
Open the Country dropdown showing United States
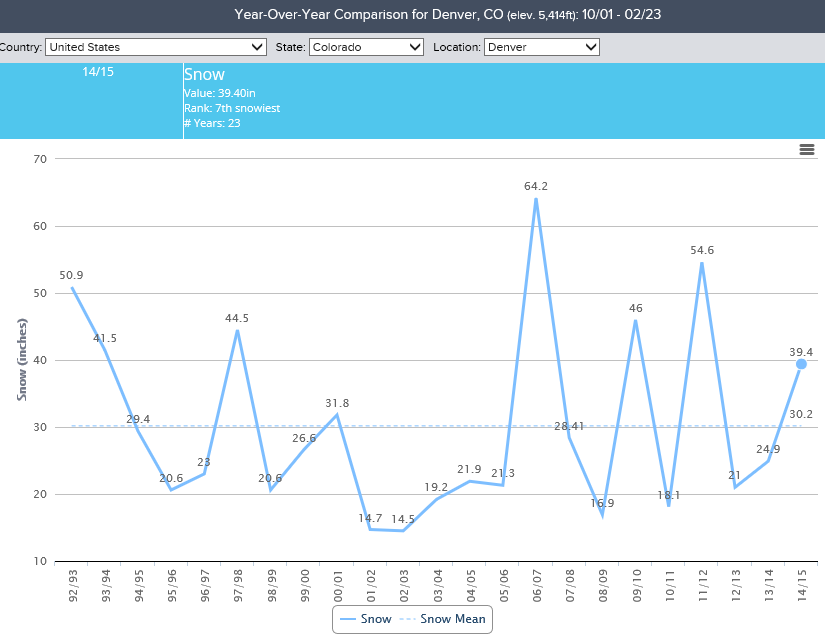point(156,47)
